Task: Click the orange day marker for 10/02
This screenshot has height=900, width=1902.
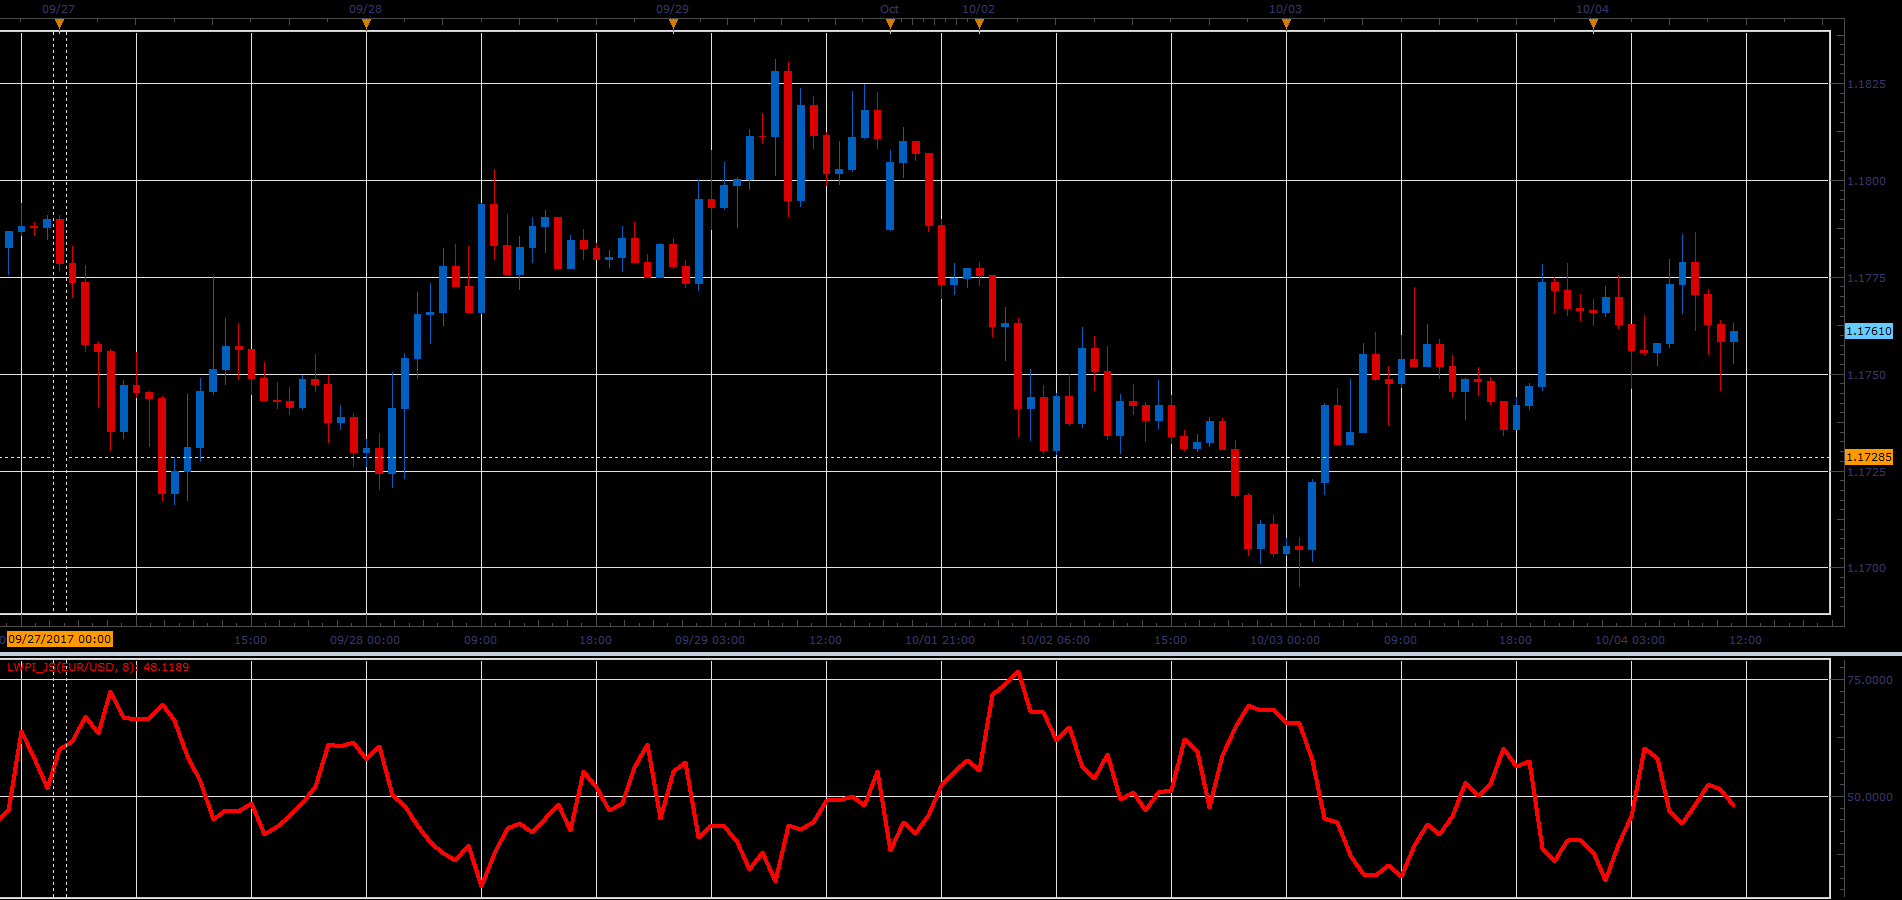Action: [x=979, y=24]
